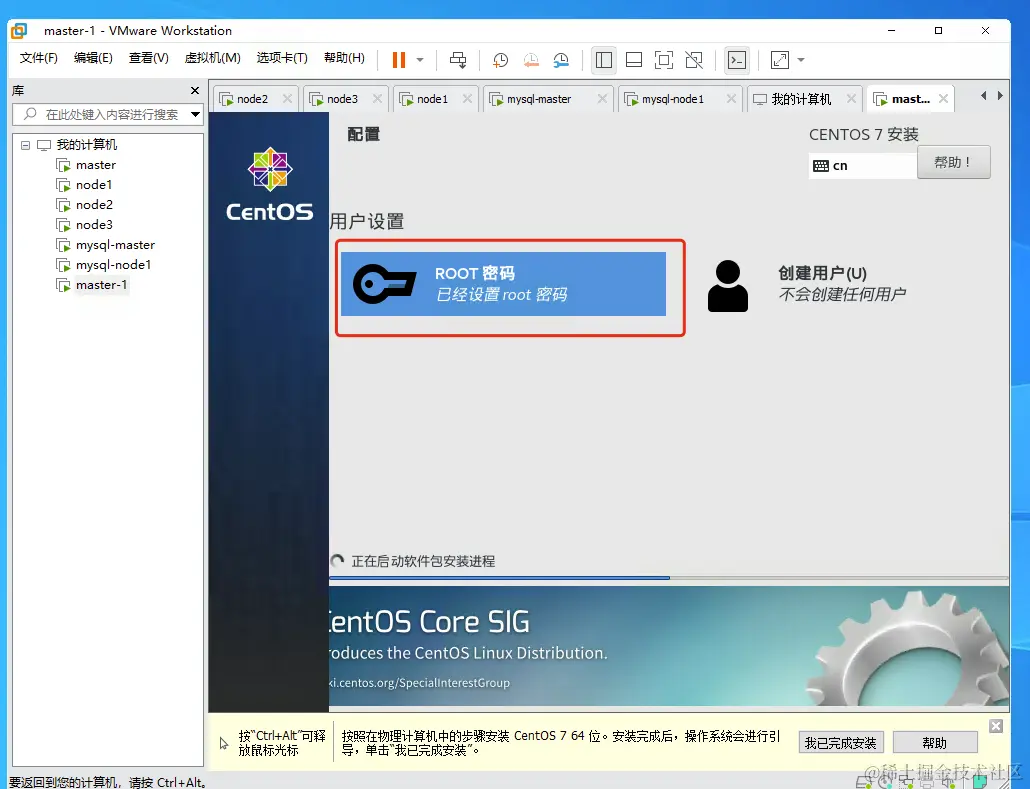Click the 我已完成安装 button
The width and height of the screenshot is (1030, 789).
pyautogui.click(x=840, y=743)
